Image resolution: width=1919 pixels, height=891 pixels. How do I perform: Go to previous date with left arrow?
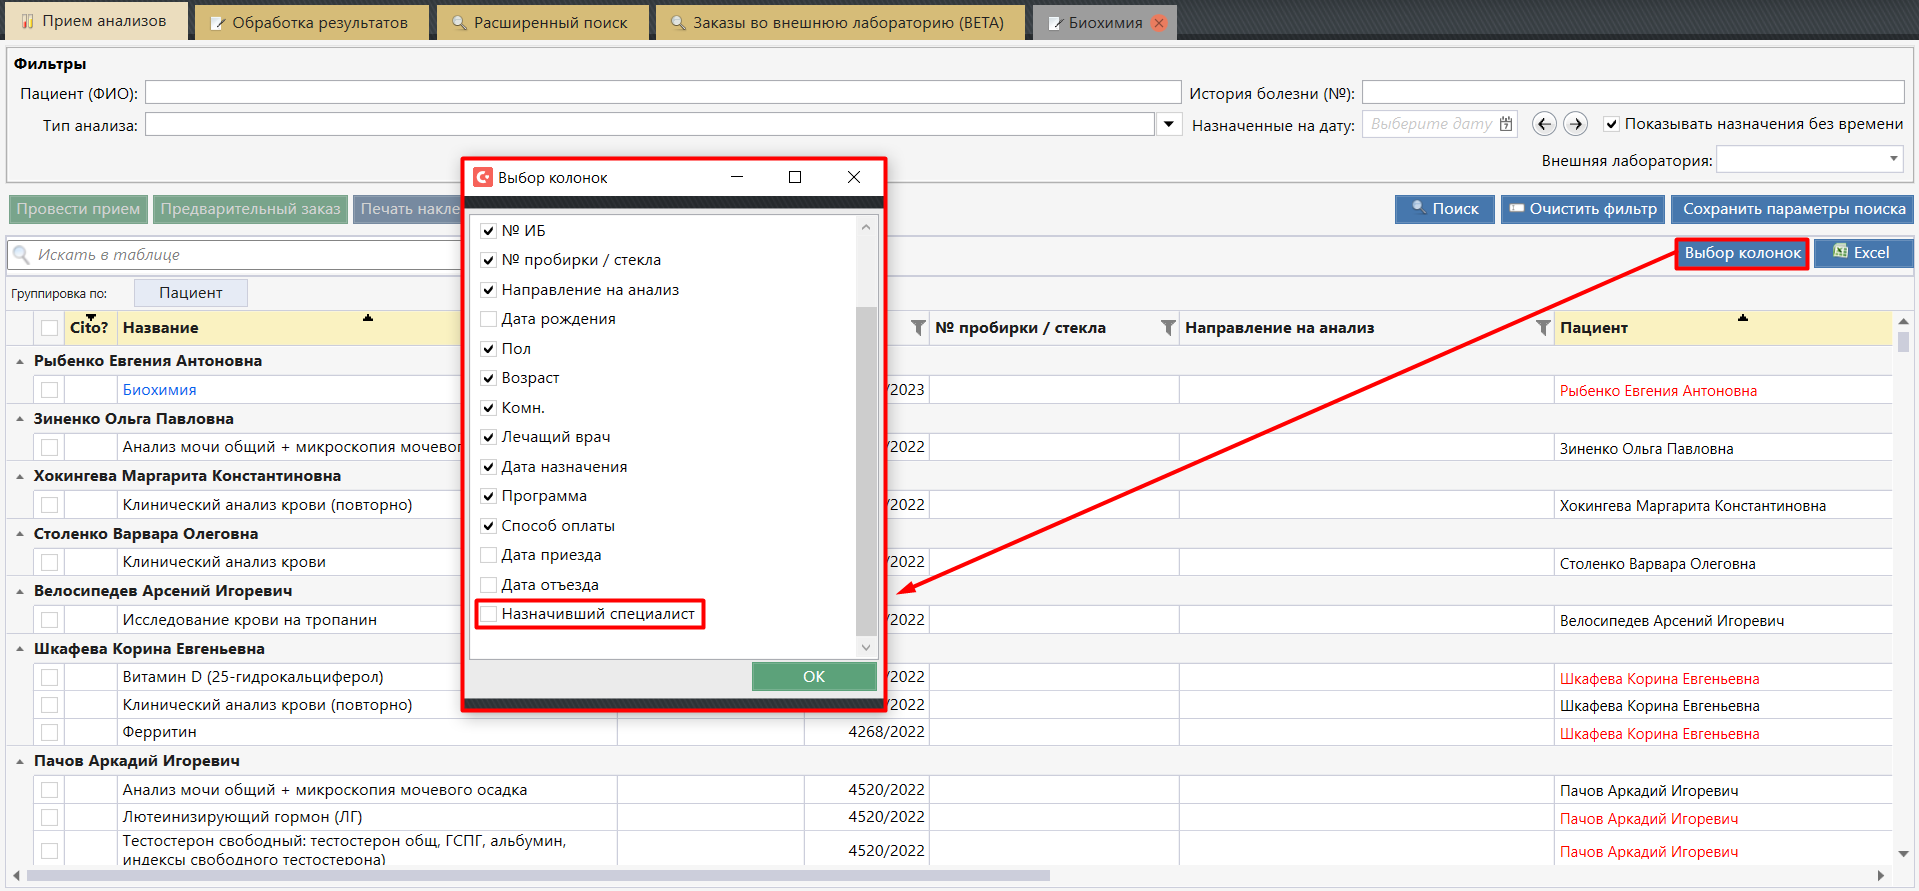(x=1544, y=124)
